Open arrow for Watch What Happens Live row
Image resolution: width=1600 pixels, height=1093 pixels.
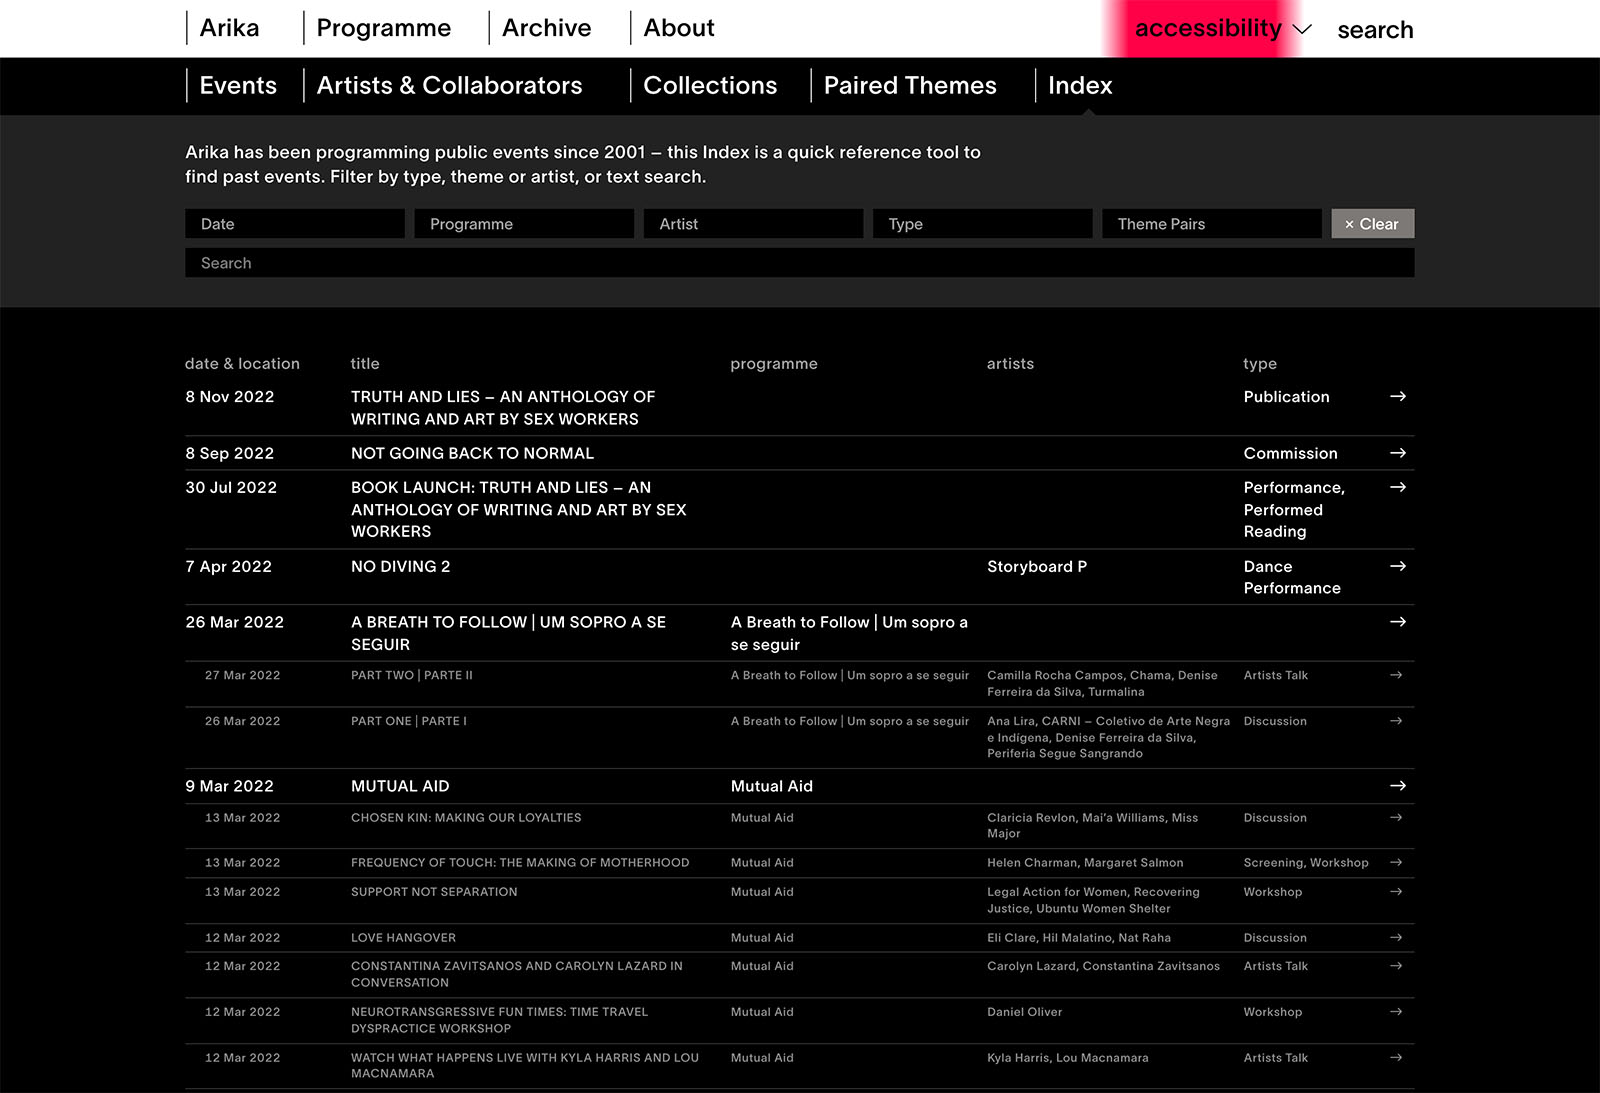click(x=1396, y=1058)
